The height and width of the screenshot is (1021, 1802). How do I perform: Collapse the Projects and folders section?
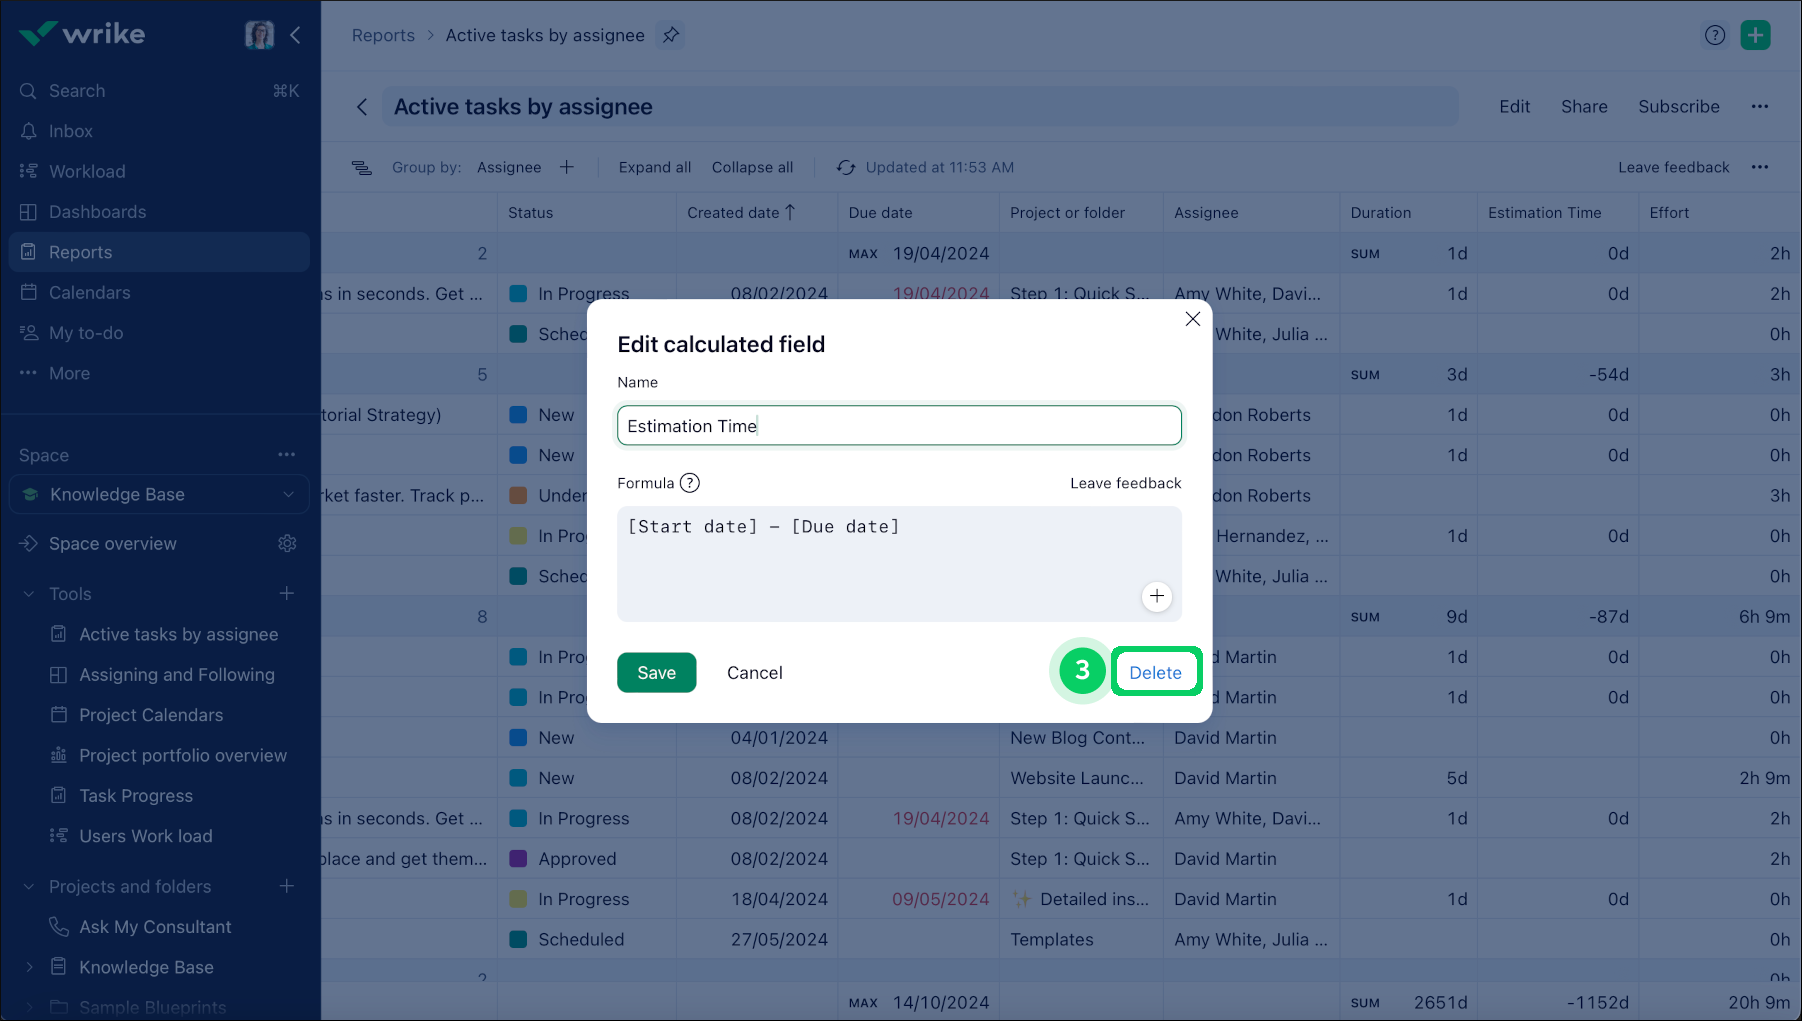29,887
